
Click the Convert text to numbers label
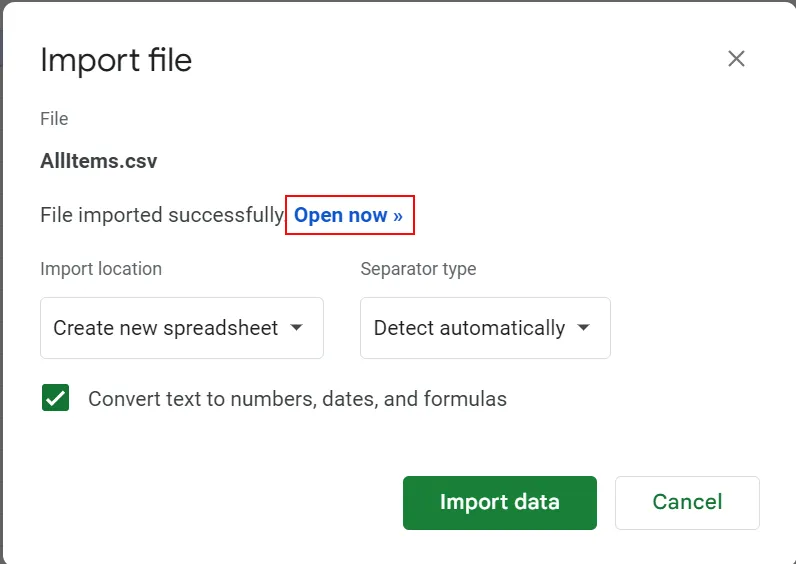(297, 399)
